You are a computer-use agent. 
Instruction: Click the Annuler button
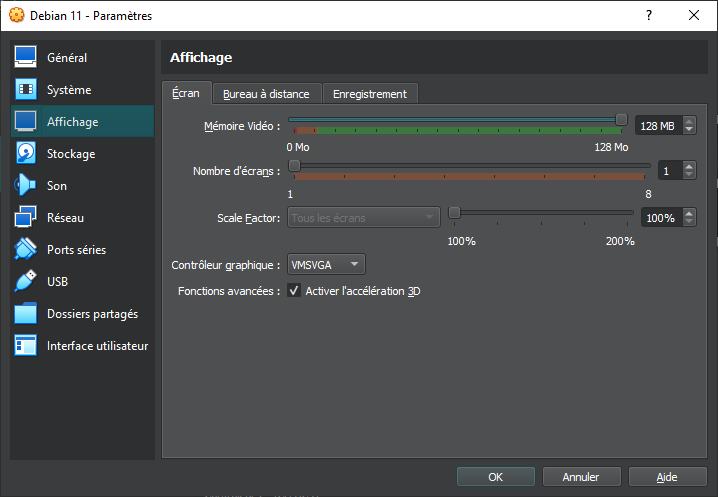click(581, 477)
